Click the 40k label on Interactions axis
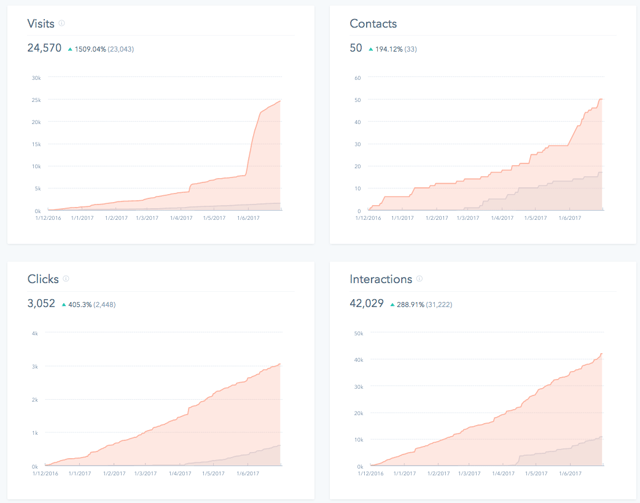The width and height of the screenshot is (640, 503). (x=358, y=360)
